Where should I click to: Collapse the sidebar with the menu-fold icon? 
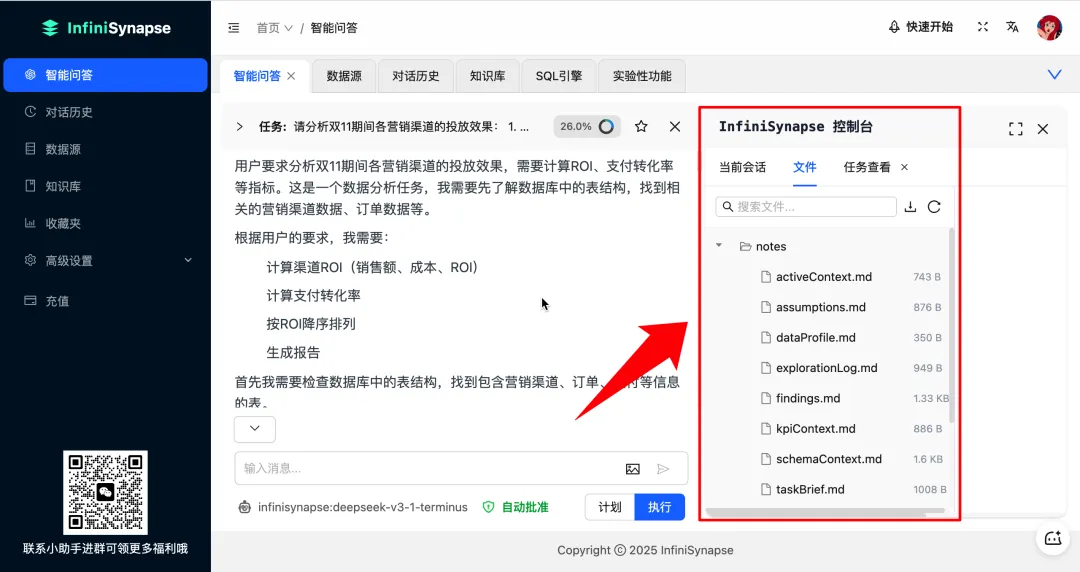233,28
